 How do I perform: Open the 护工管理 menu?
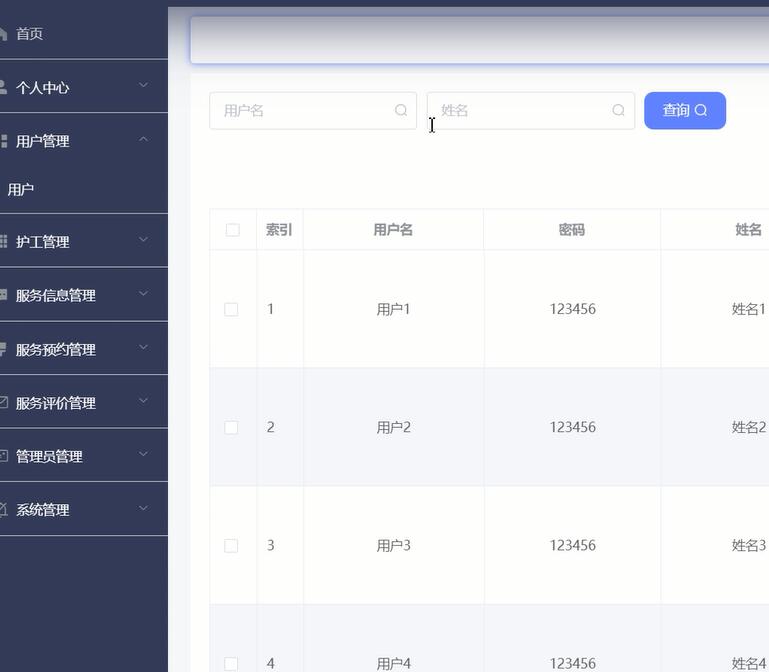(84, 241)
